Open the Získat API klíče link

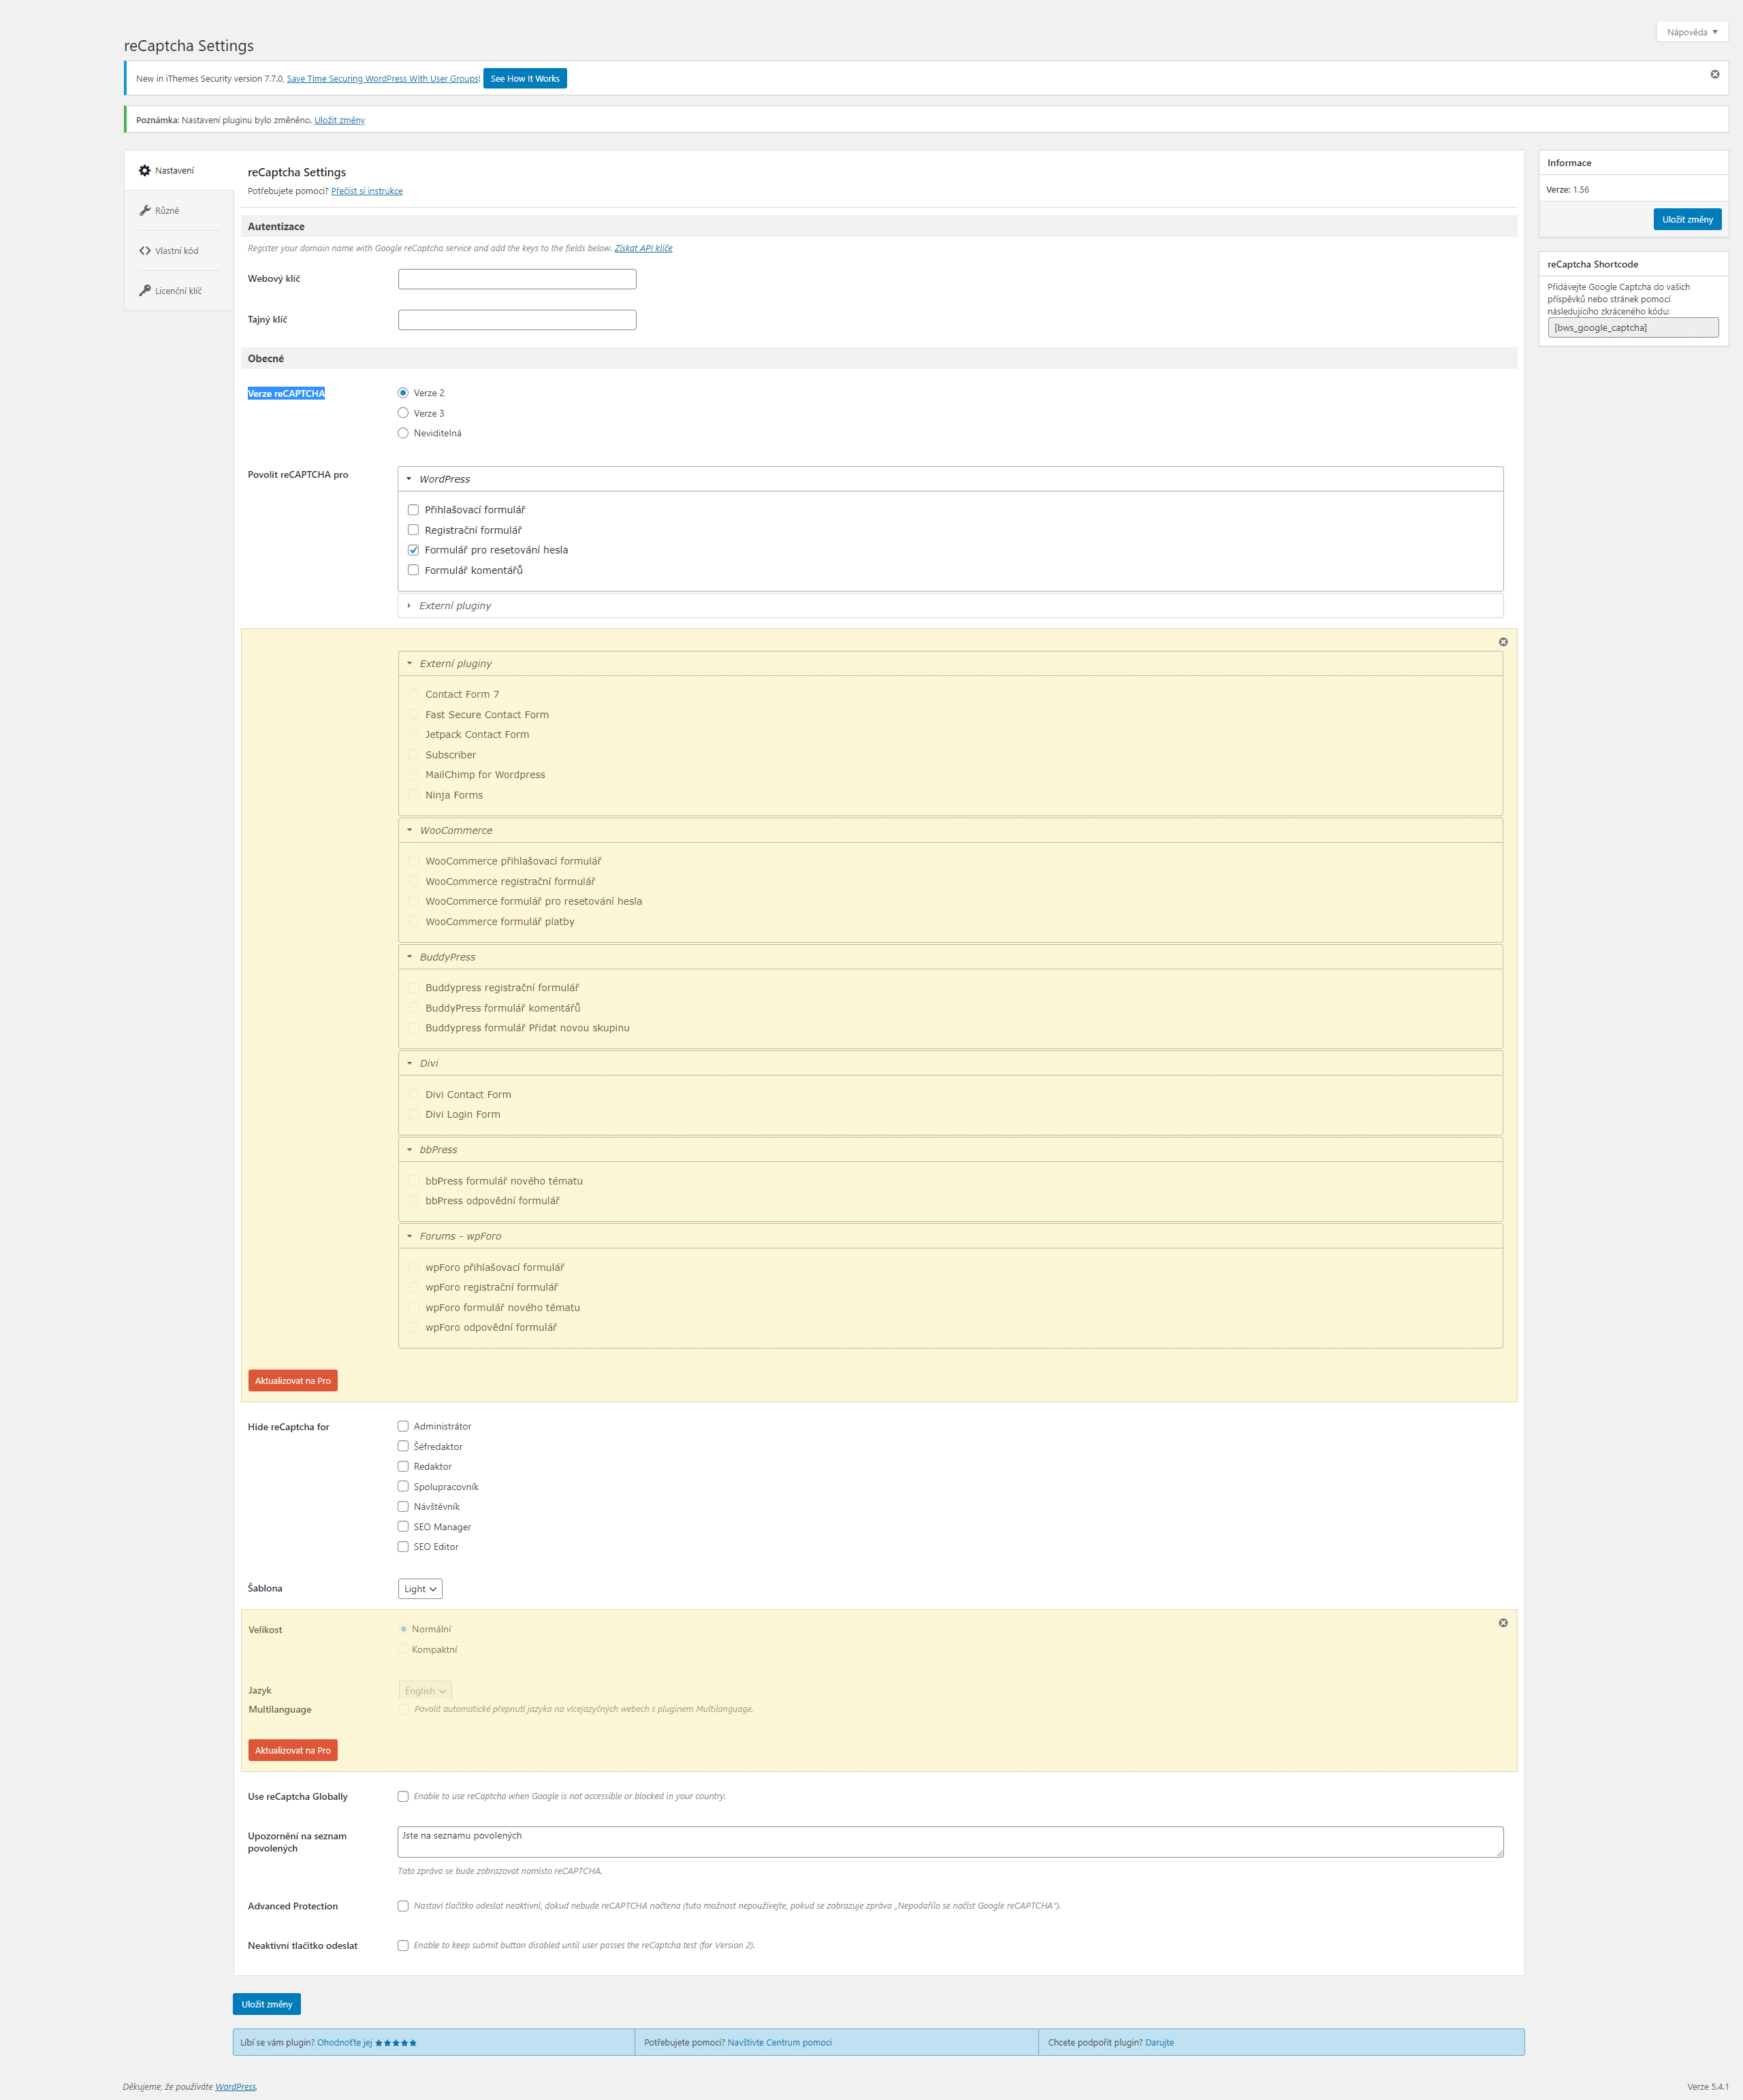tap(643, 248)
